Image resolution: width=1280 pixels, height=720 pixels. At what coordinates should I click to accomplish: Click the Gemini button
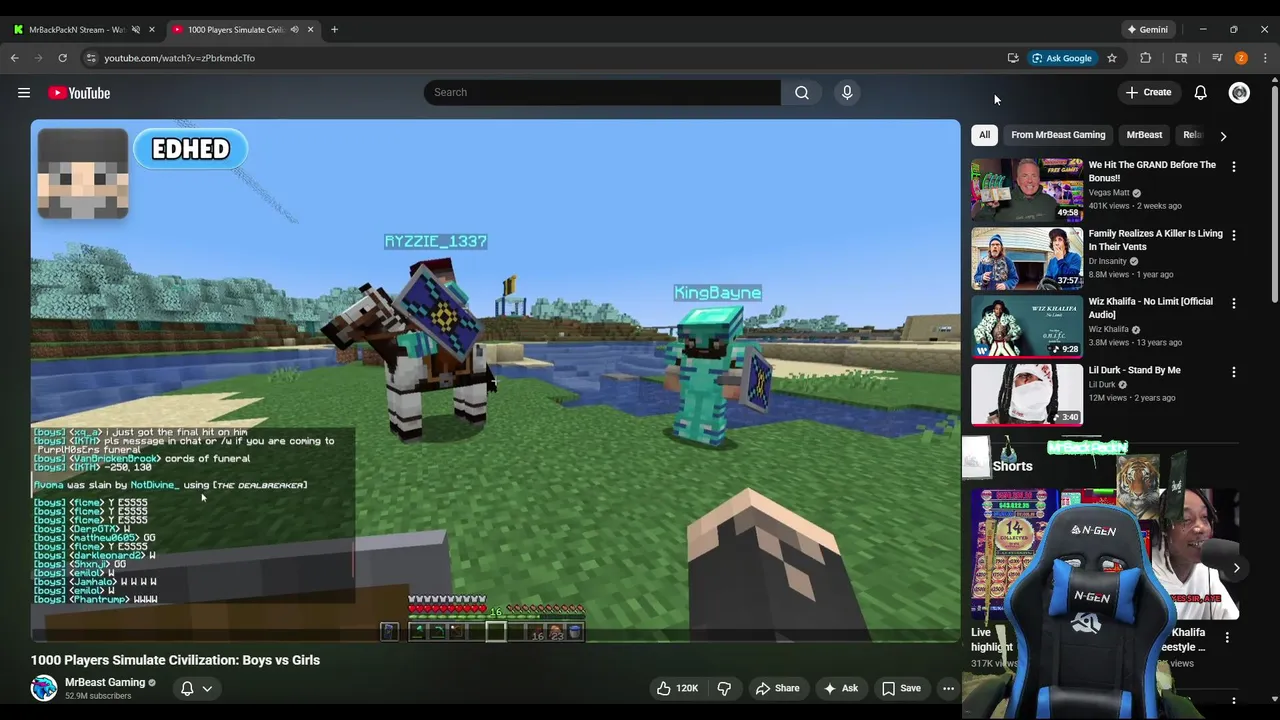[x=1147, y=29]
